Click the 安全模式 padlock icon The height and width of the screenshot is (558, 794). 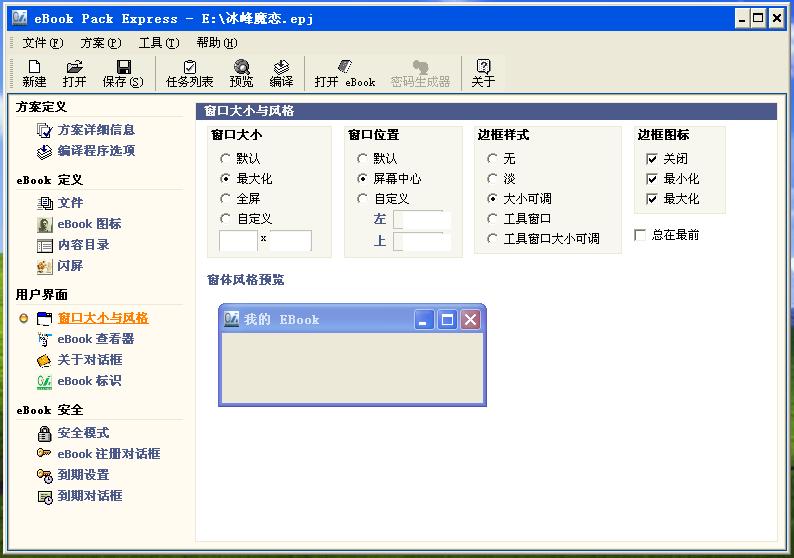[x=45, y=433]
